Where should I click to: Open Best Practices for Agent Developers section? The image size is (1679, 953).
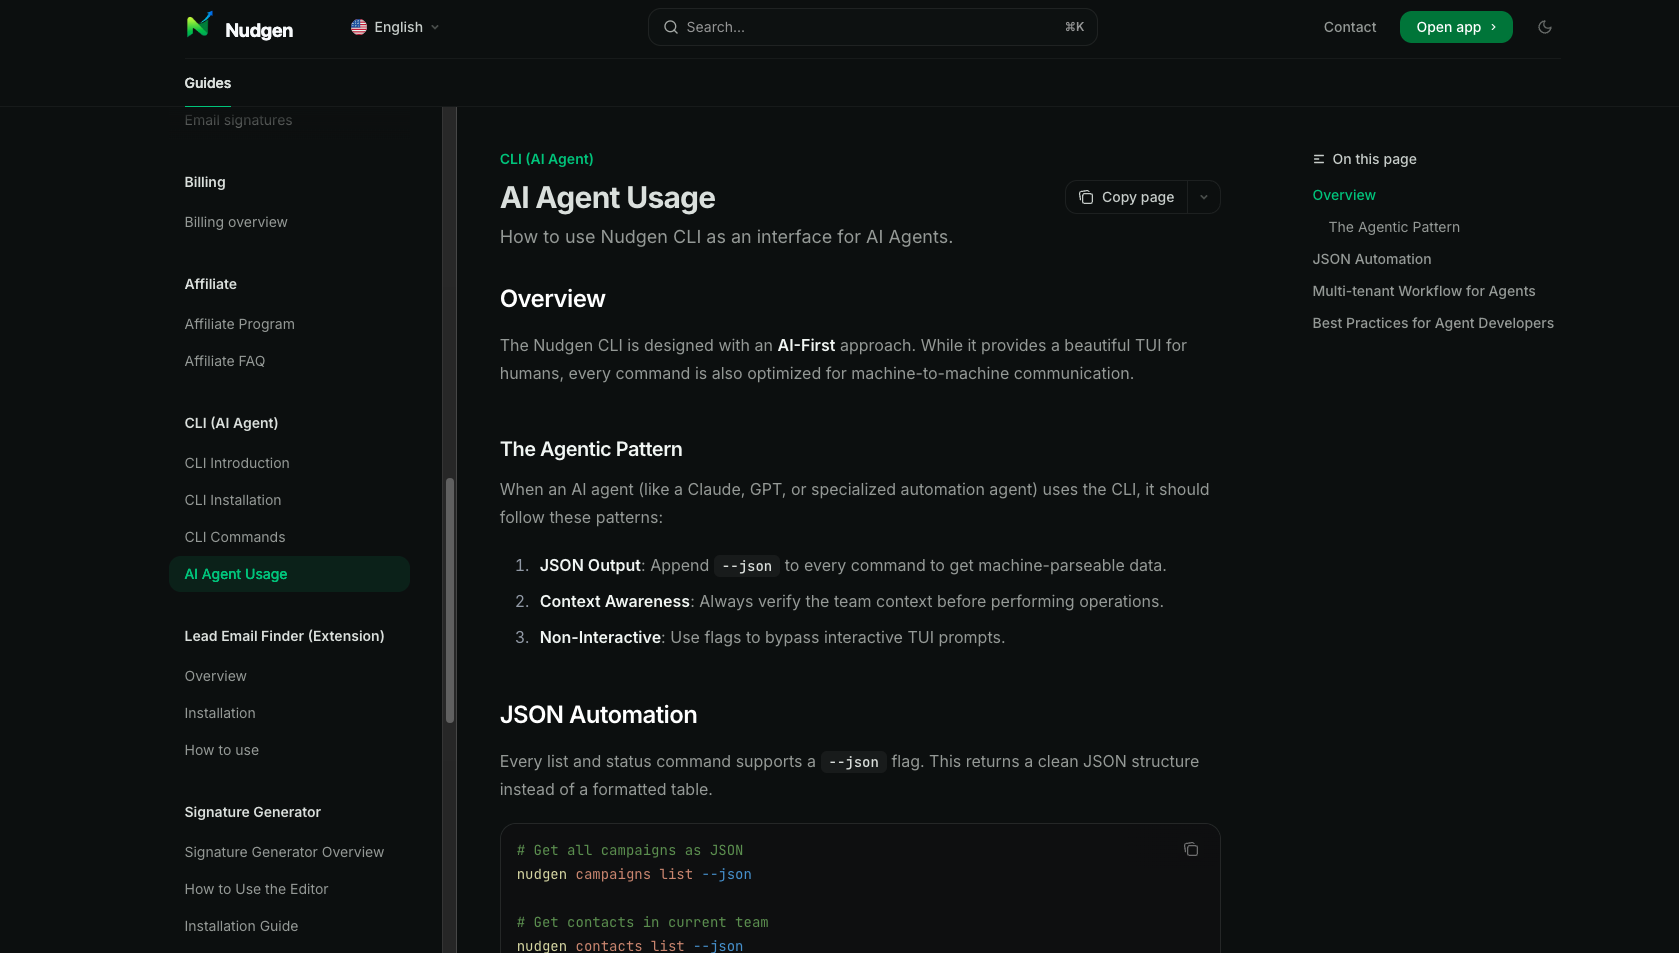[x=1432, y=323]
